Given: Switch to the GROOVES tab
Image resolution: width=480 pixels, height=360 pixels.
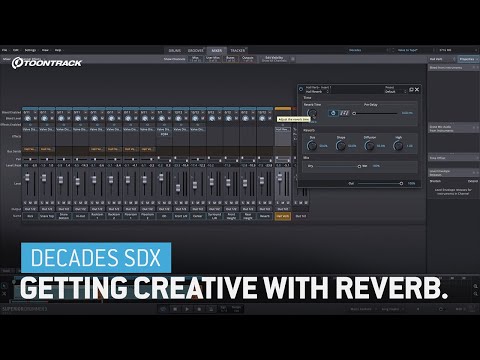Looking at the screenshot, I should coord(196,51).
